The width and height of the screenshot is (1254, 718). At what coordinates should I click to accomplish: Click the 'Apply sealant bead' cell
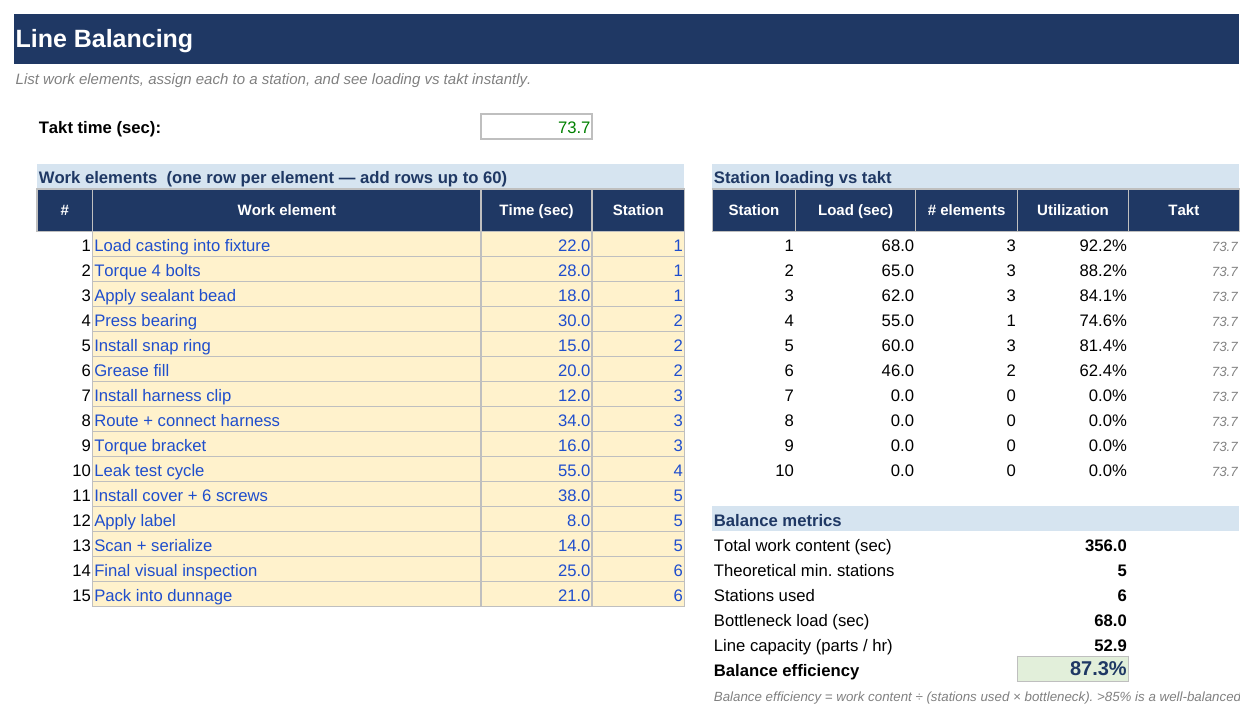point(286,295)
